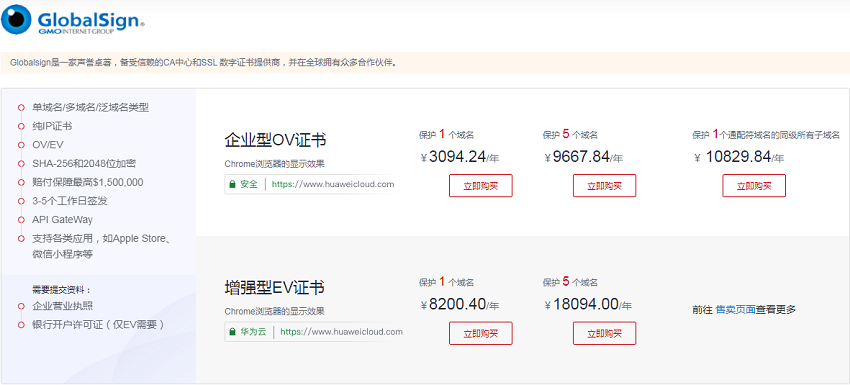Image resolution: width=850 pixels, height=385 pixels.
Task: Click the OV https://www.huaweicloud.com address bar
Action: point(312,184)
